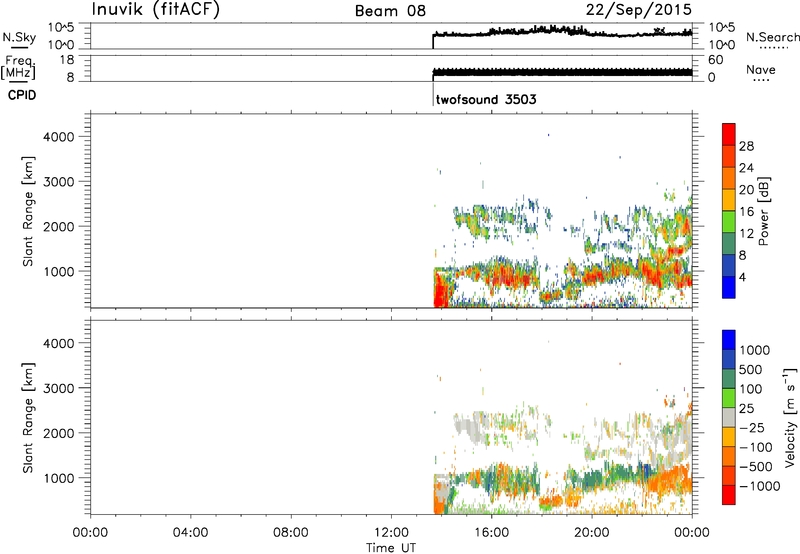Click '2000' tick on velocity panel axis

58,433
